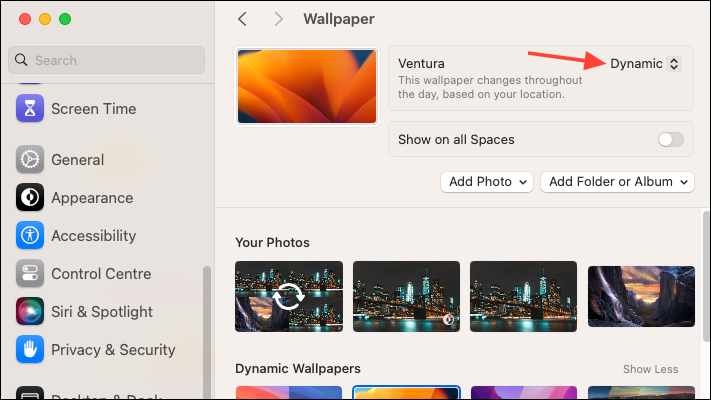Click the yellow minimize window button
Image resolution: width=711 pixels, height=400 pixels.
point(45,19)
